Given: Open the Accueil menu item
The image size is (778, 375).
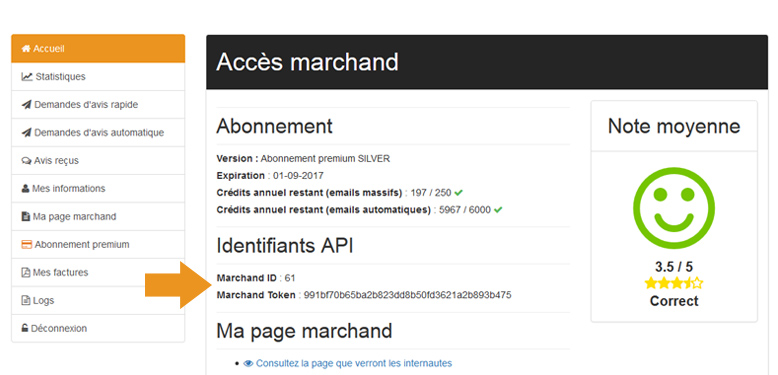Looking at the screenshot, I should (x=98, y=49).
